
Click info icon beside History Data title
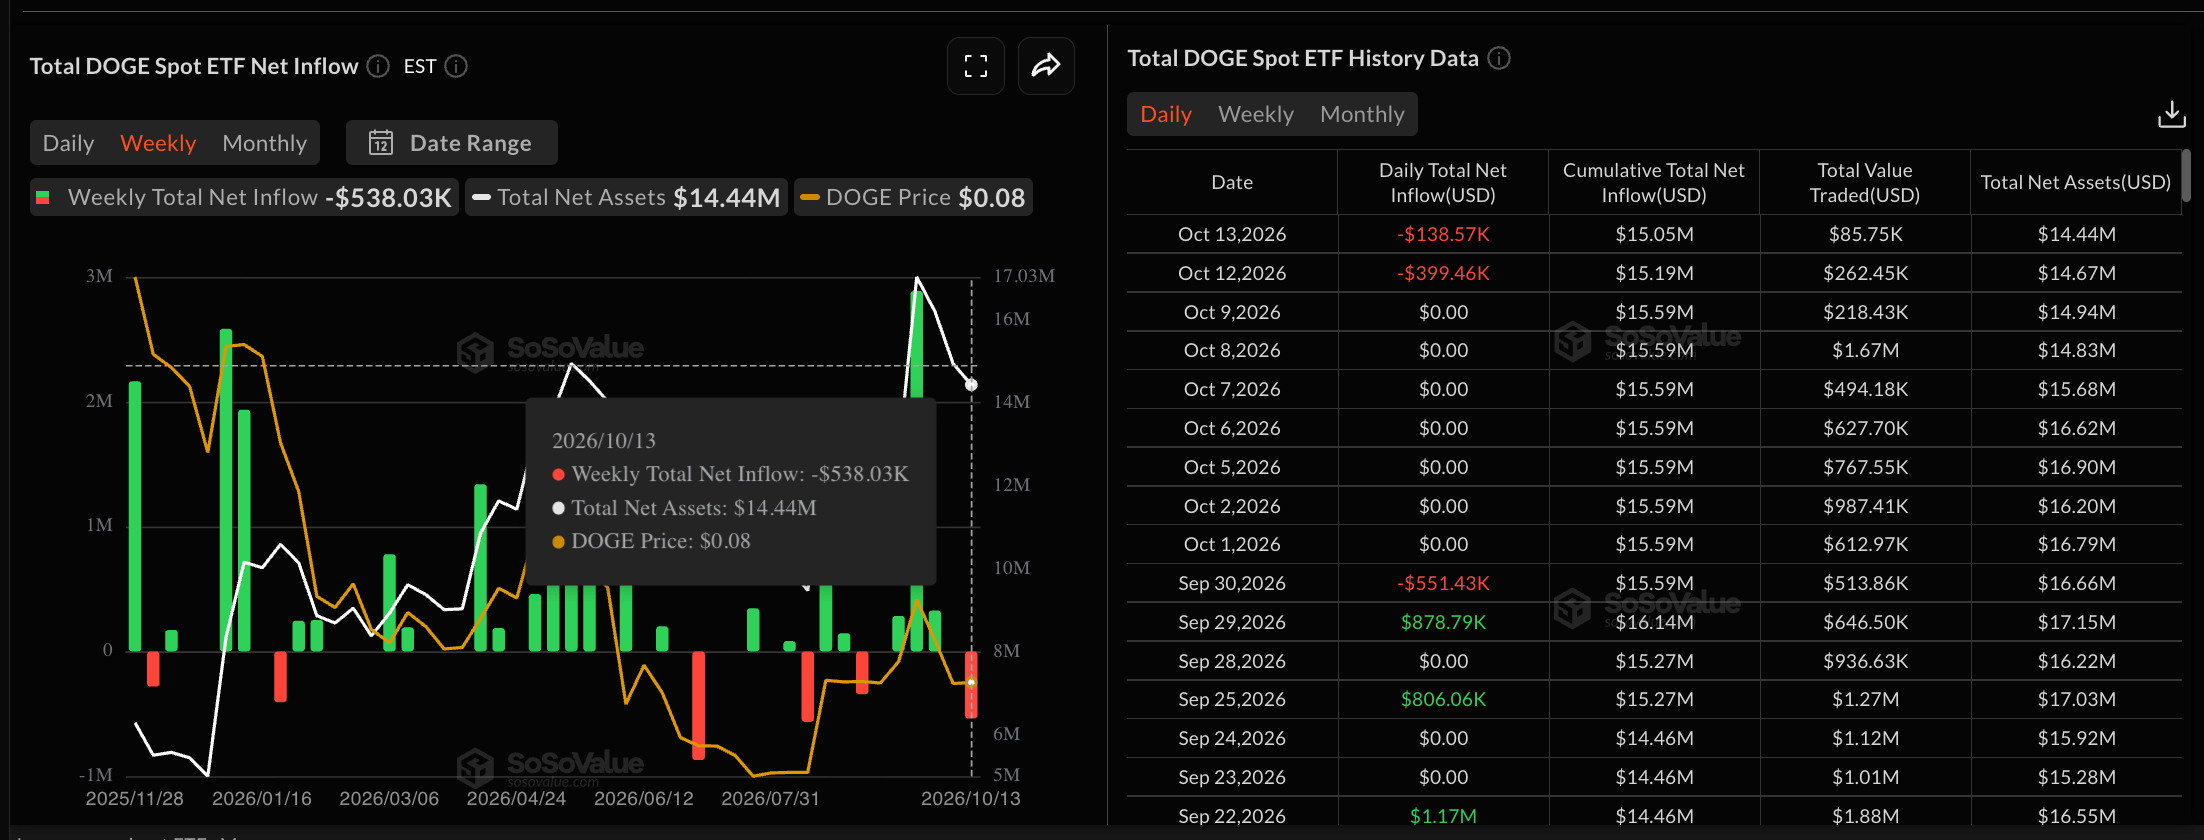tap(1499, 58)
